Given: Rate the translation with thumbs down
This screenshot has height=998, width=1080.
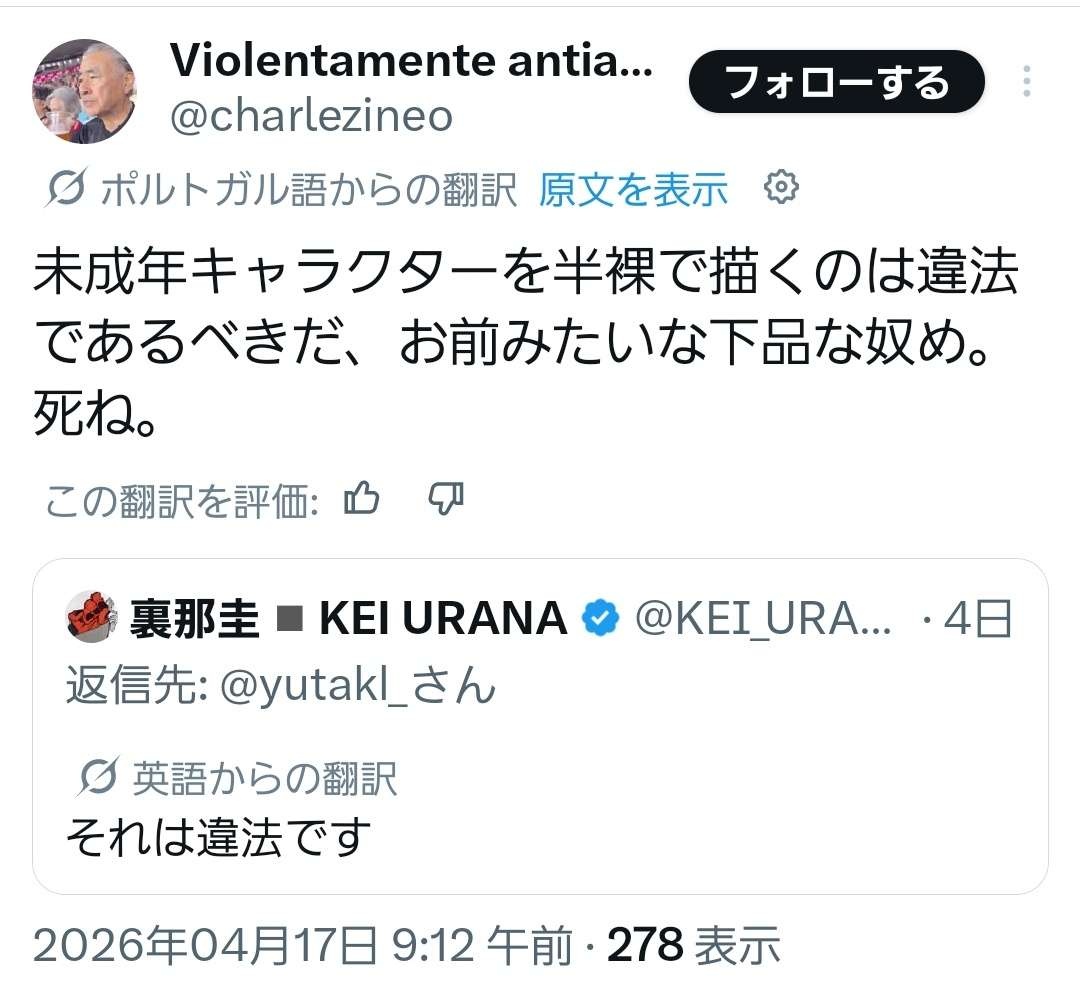Looking at the screenshot, I should click(446, 498).
